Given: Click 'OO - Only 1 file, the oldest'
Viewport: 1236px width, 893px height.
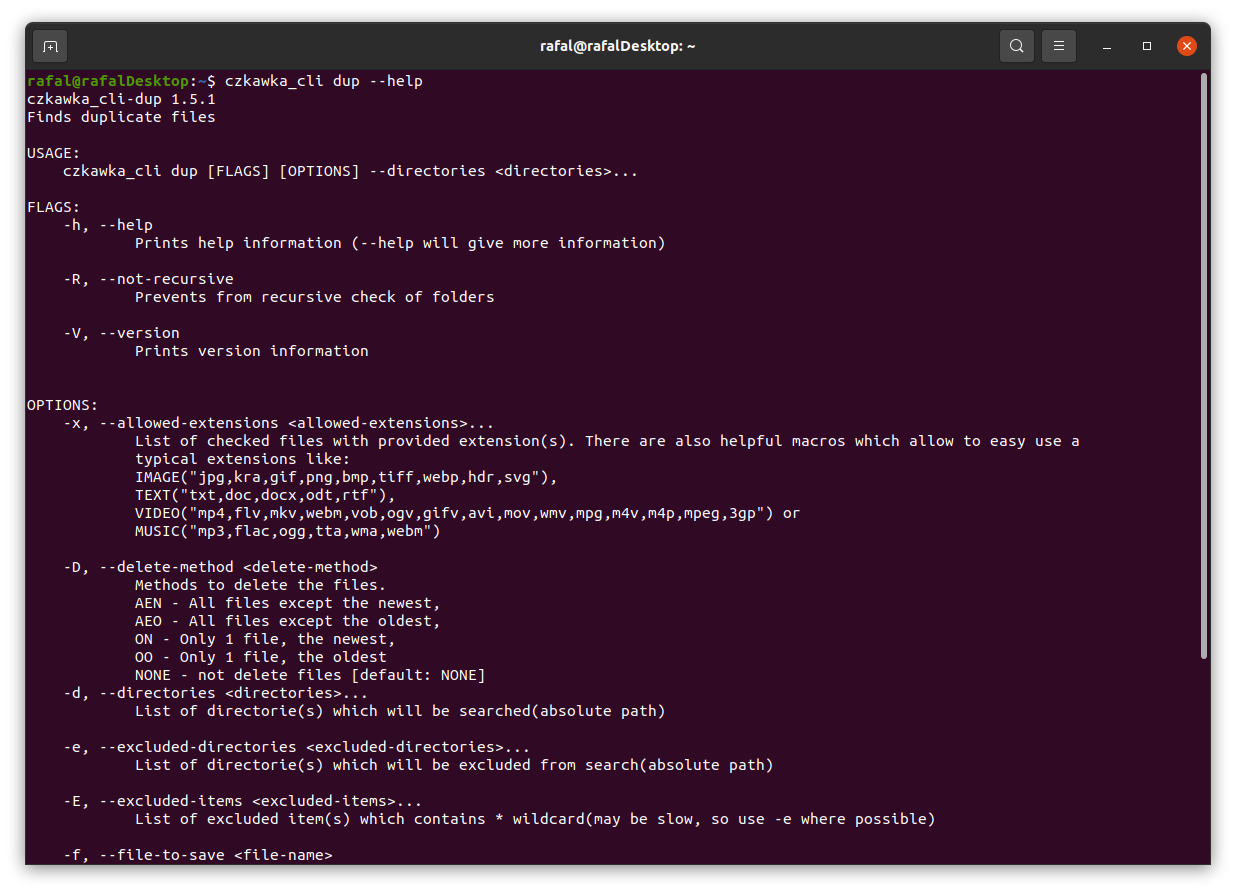Looking at the screenshot, I should coord(261,657).
